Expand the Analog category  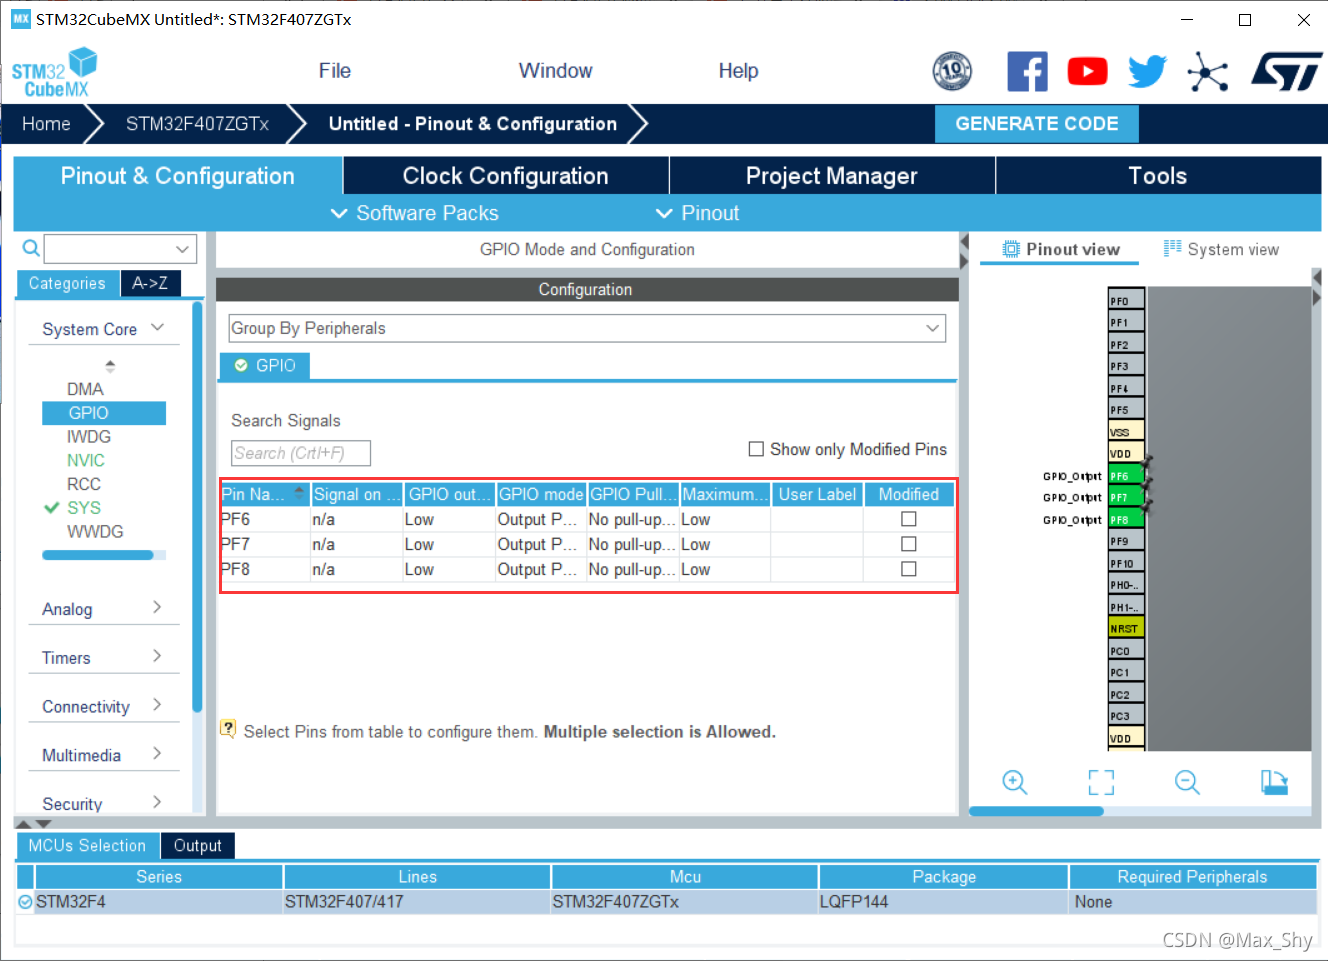(x=103, y=609)
